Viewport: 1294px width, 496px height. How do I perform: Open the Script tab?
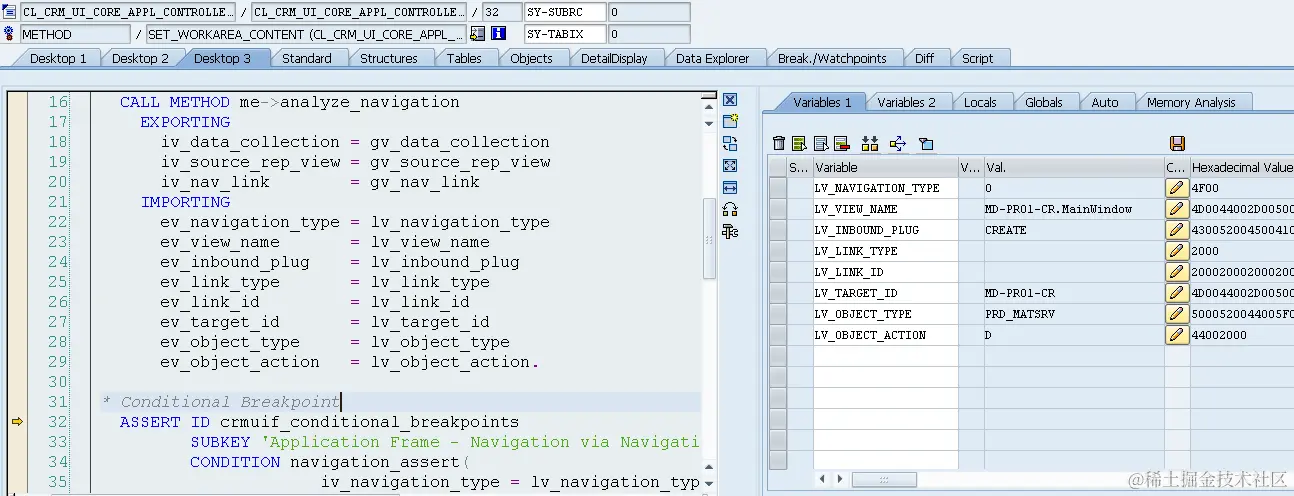point(978,58)
